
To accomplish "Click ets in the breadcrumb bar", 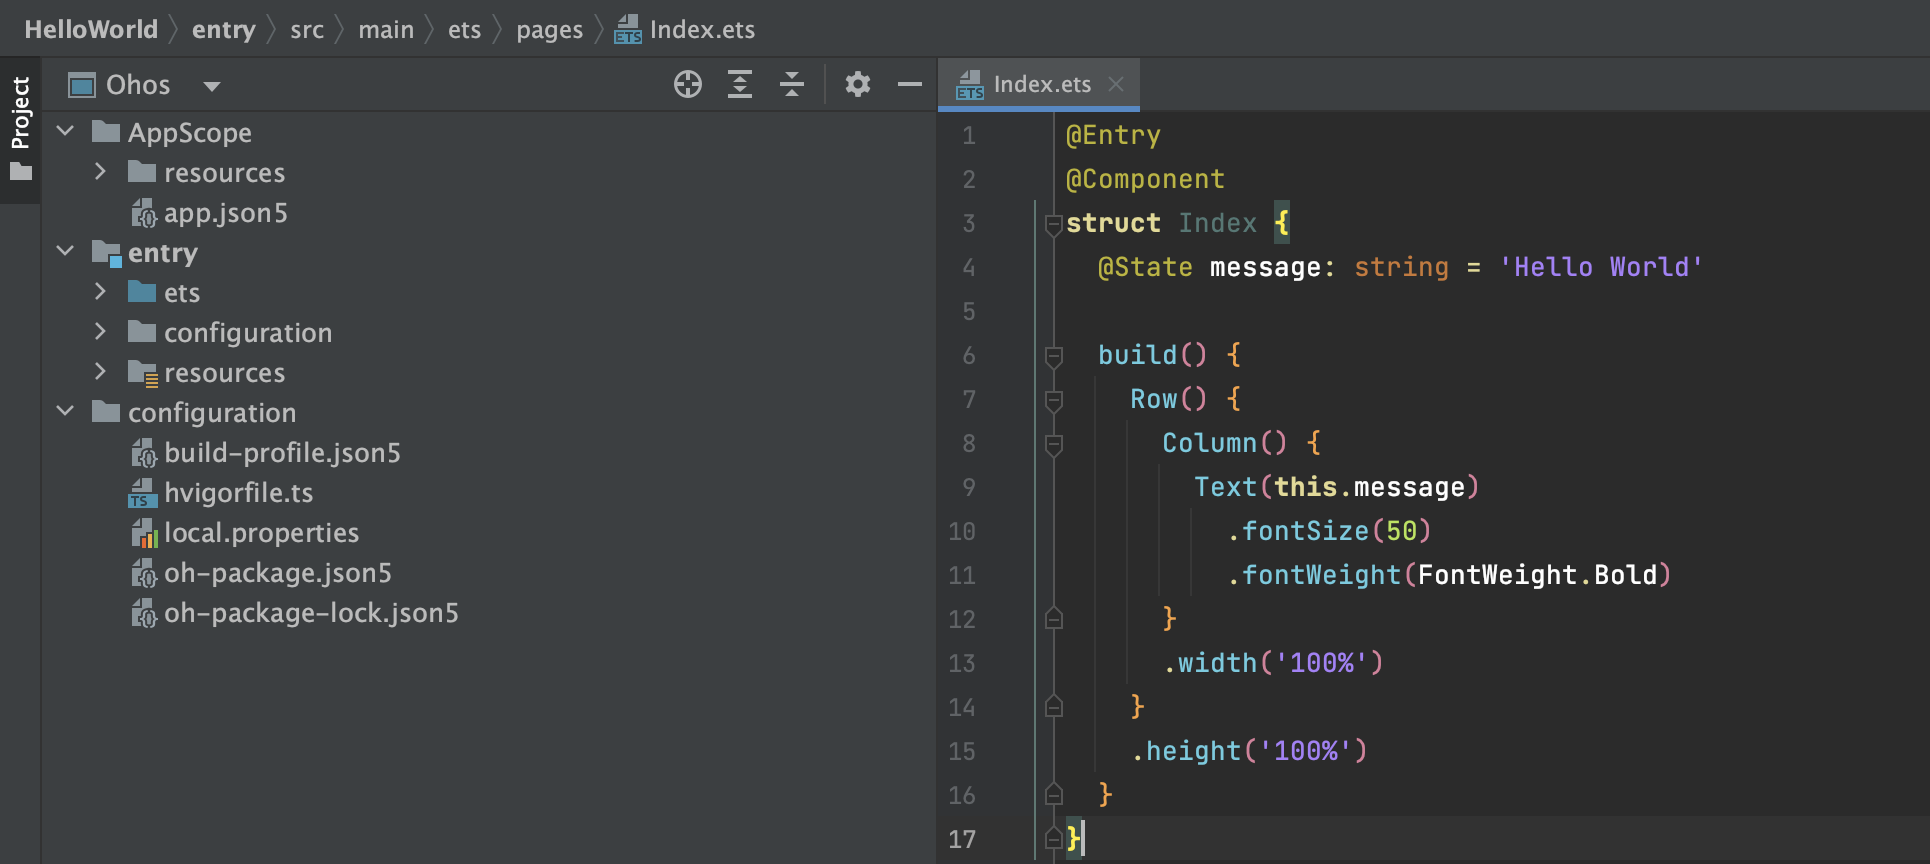I will [464, 29].
